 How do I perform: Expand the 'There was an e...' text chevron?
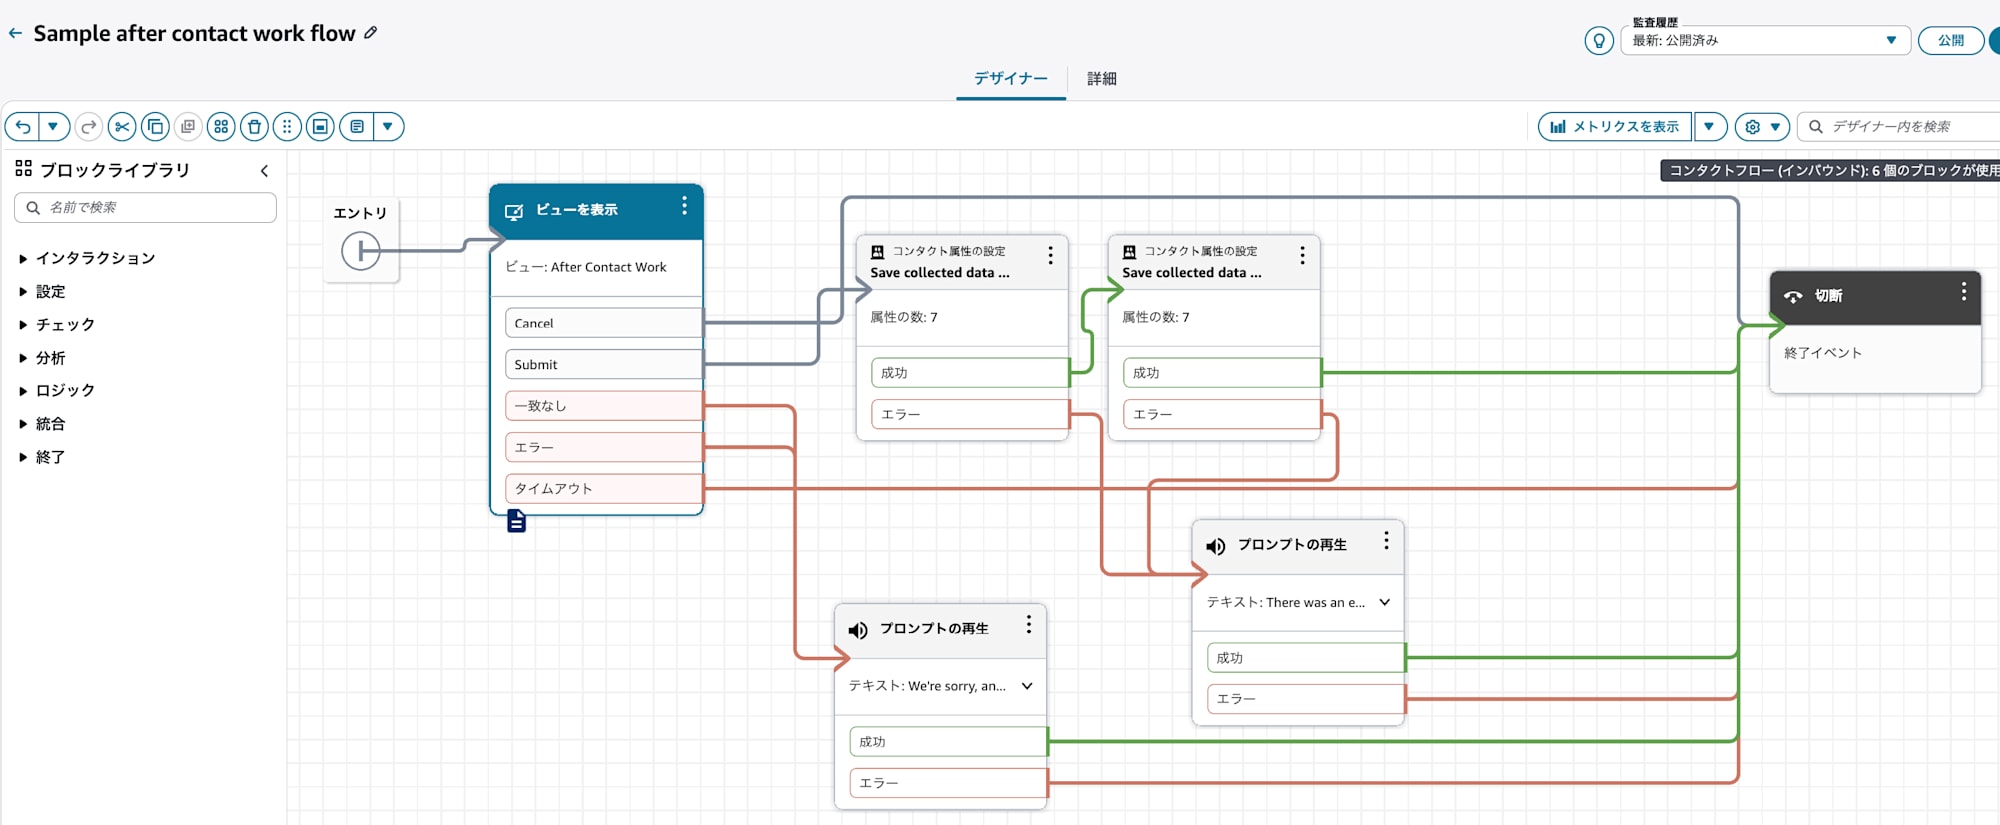[1385, 602]
